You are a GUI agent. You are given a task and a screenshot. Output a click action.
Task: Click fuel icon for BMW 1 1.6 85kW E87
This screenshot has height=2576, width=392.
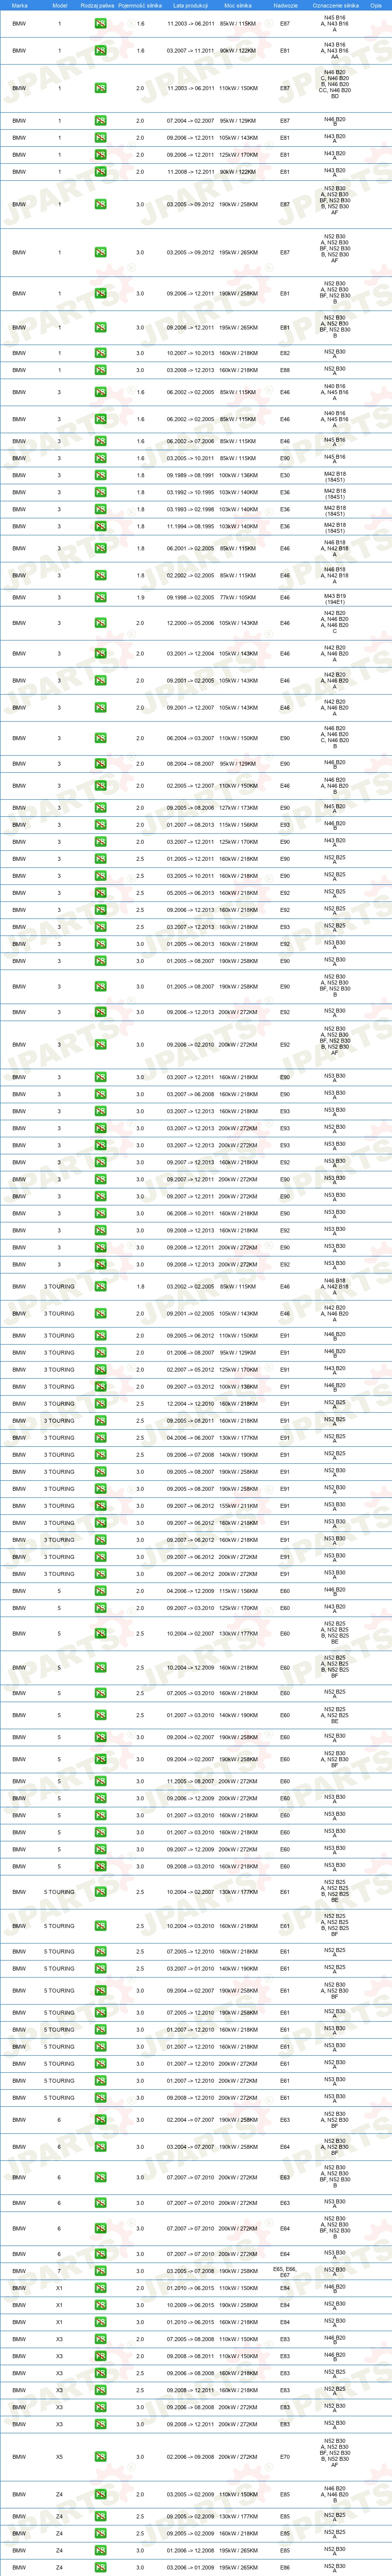(100, 23)
